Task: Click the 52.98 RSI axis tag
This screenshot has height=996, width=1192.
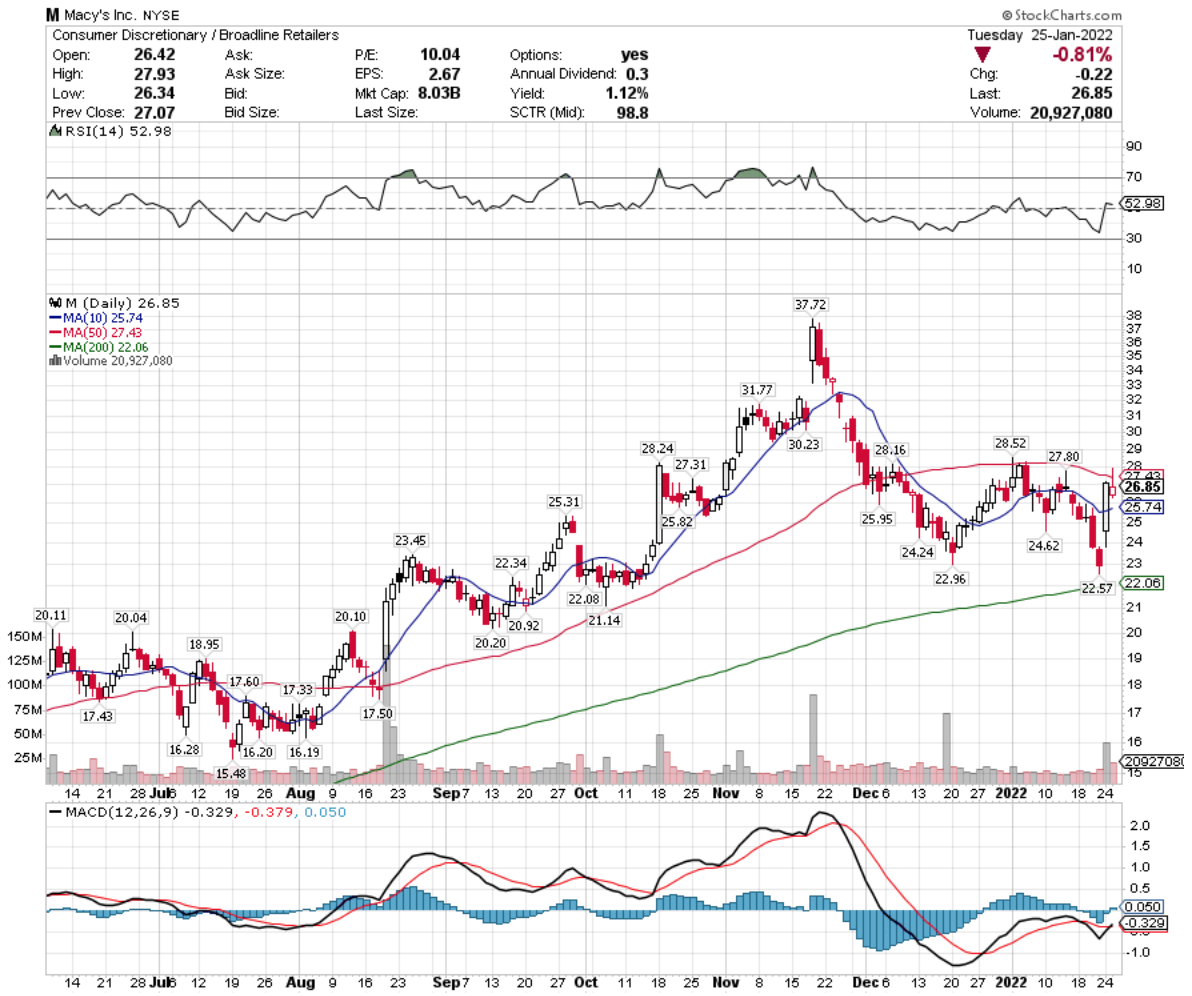Action: click(1143, 203)
